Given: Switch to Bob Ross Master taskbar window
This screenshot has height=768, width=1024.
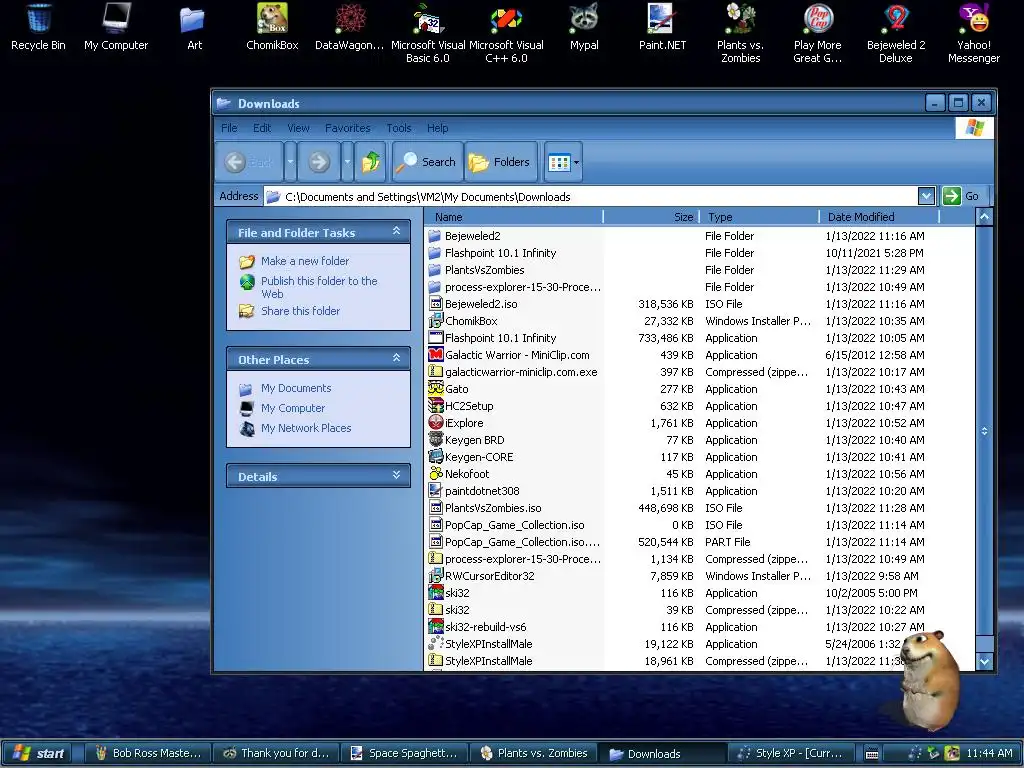Looking at the screenshot, I should [x=148, y=753].
